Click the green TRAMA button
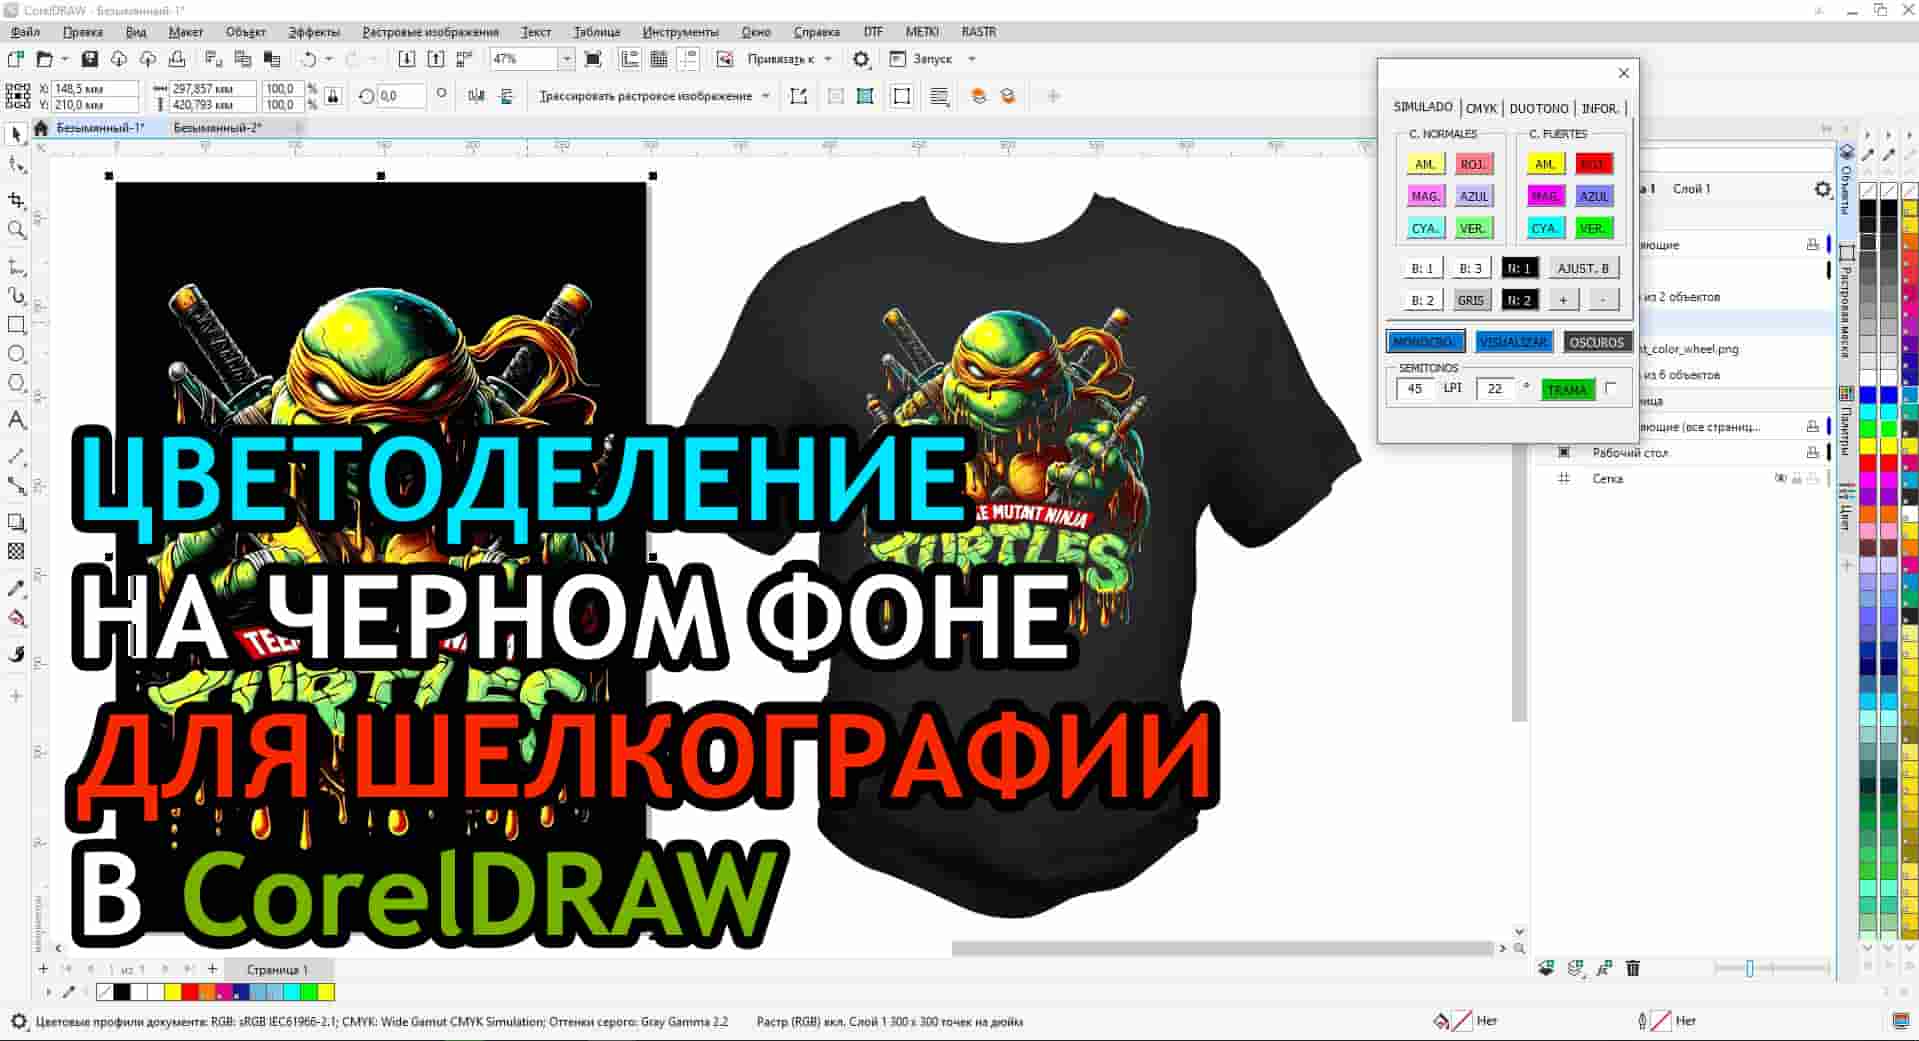 (1567, 390)
